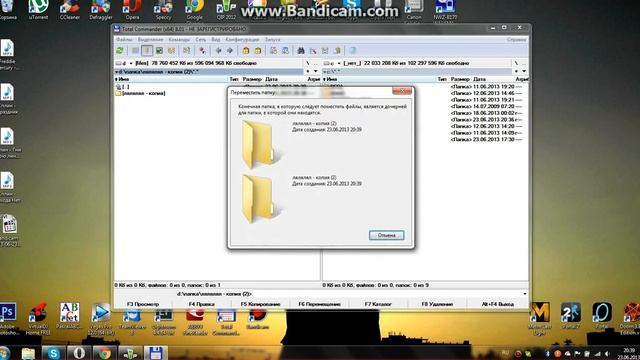Click the F4 Правка button
The width and height of the screenshot is (640, 360).
pyautogui.click(x=202, y=304)
